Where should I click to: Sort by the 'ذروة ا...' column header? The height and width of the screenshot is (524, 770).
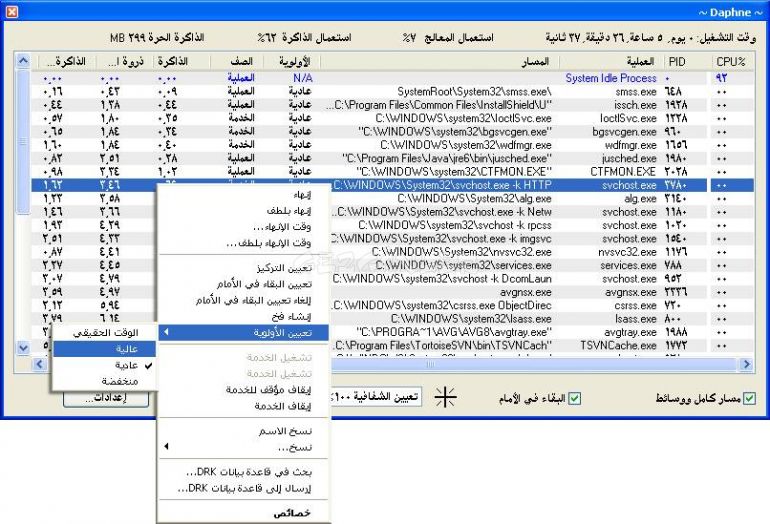[124, 62]
